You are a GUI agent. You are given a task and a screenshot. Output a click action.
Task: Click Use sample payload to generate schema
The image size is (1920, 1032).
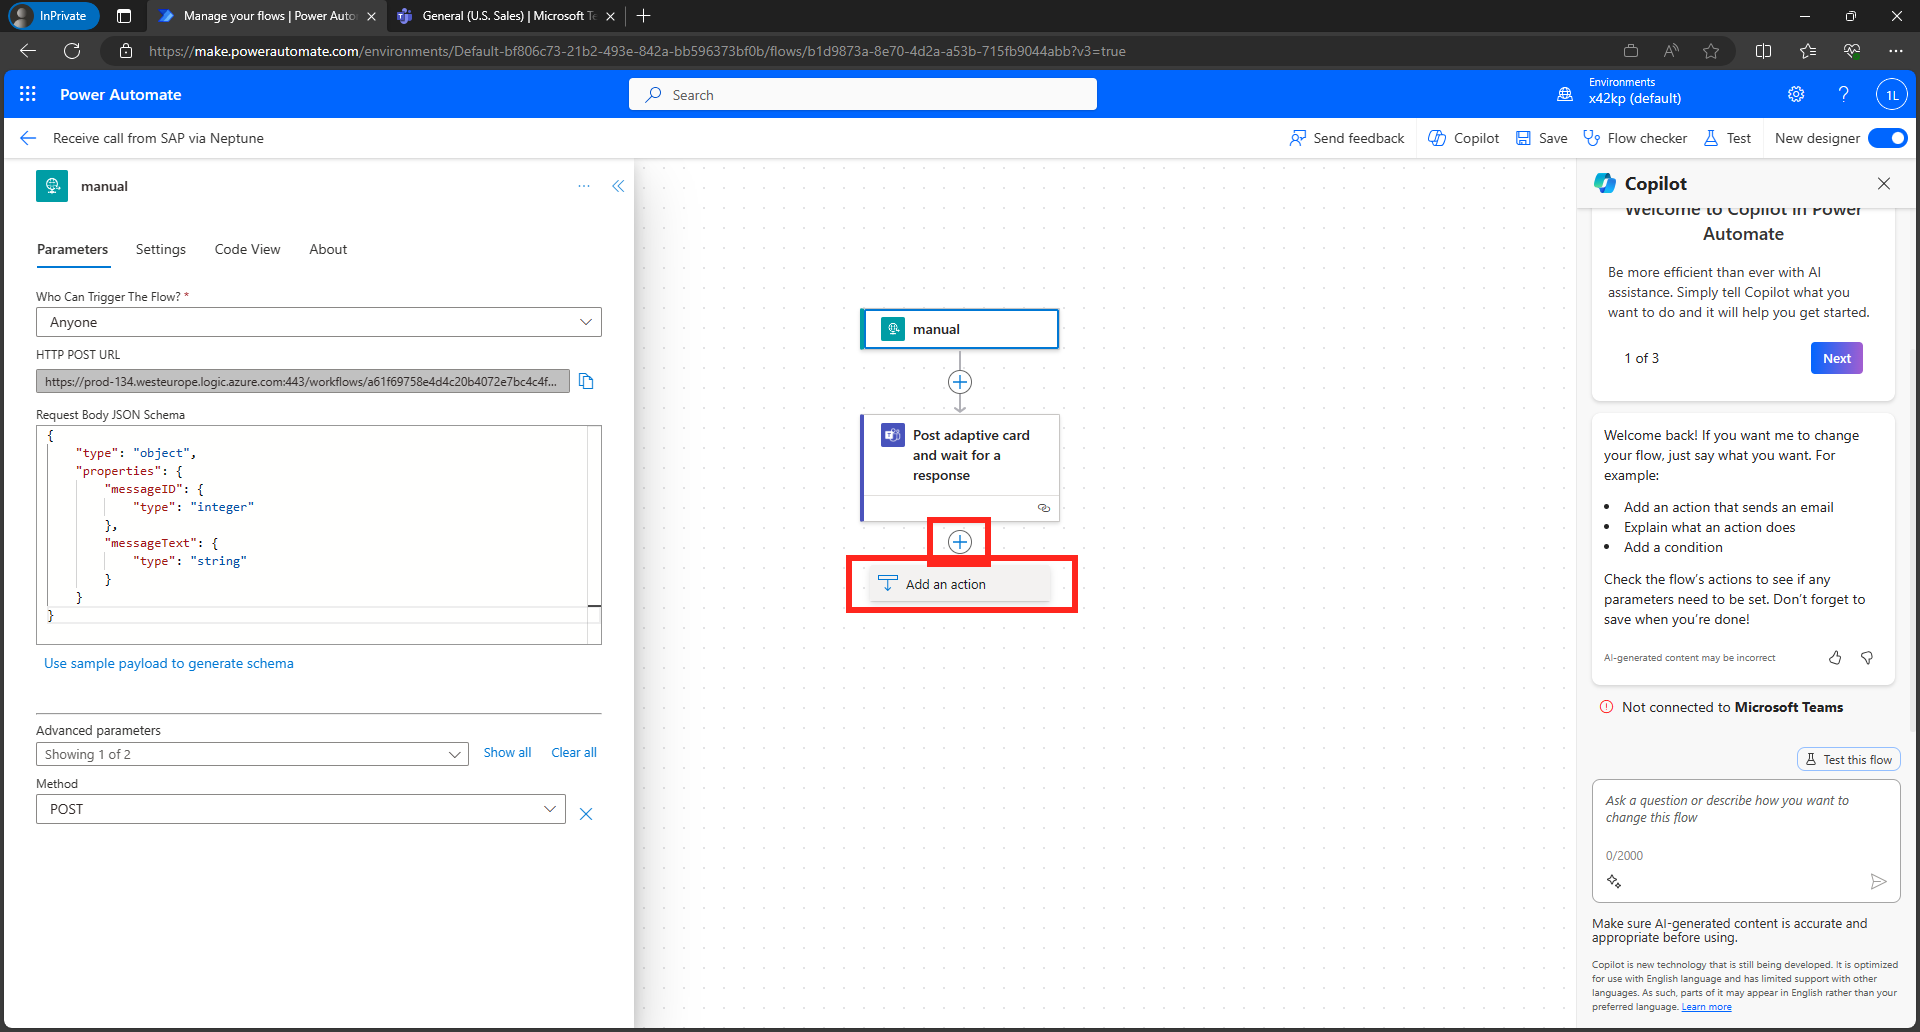pos(169,663)
